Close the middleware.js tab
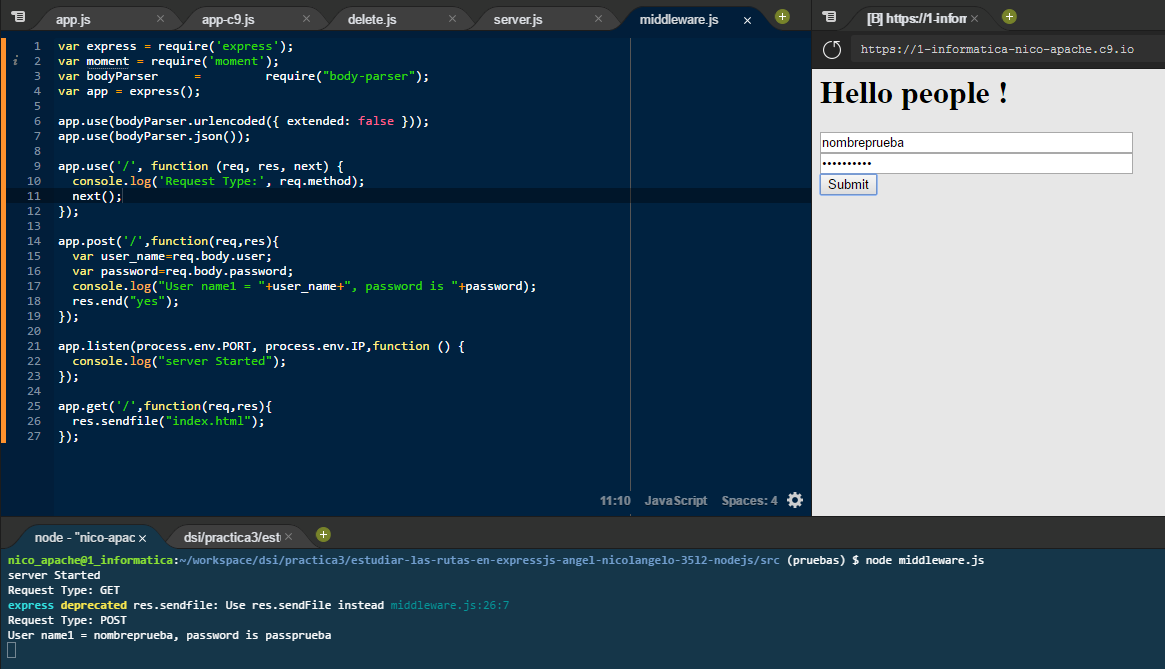Viewport: 1165px width, 669px height. [747, 20]
